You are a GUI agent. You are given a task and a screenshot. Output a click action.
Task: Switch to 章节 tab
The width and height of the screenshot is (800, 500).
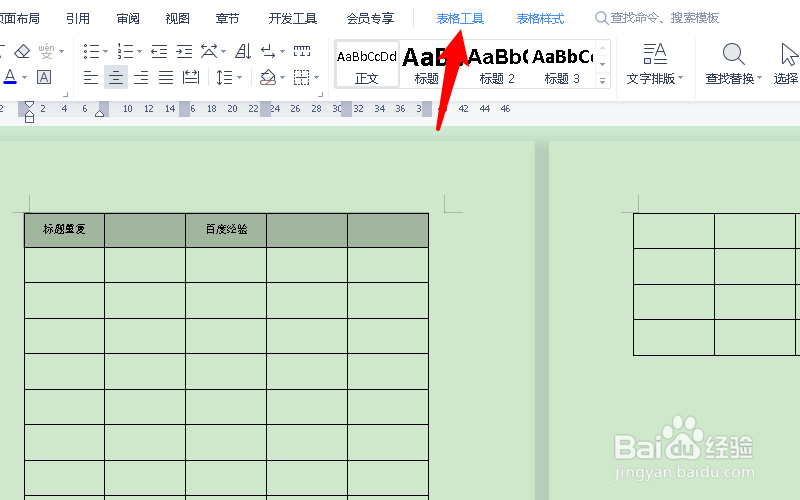227,19
